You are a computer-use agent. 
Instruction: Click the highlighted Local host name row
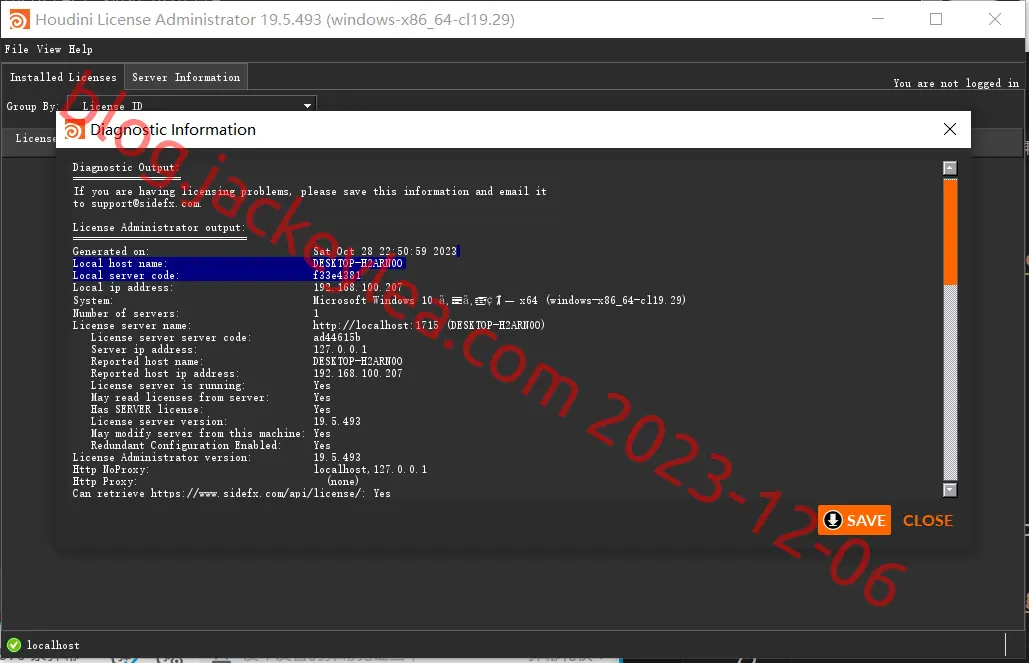point(238,263)
